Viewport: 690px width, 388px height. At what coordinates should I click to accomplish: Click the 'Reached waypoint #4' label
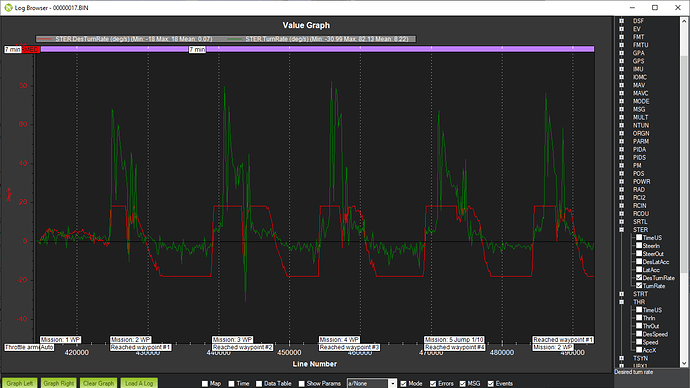pos(455,348)
